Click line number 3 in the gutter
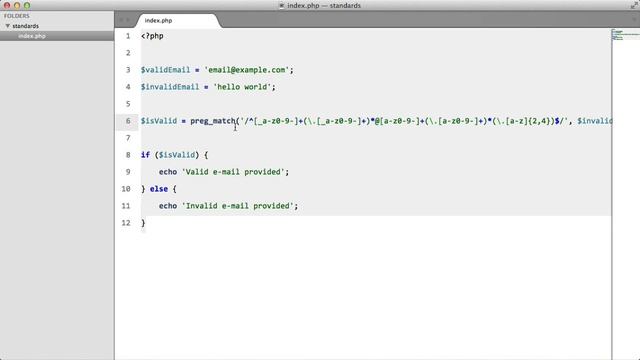Screen dimensions: 640x360 pyautogui.click(x=128, y=70)
